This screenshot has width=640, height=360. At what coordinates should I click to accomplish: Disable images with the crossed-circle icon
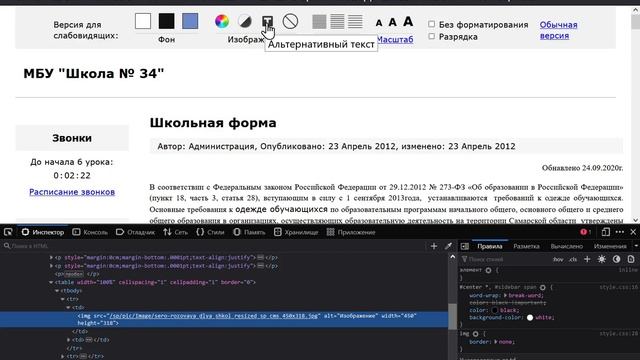coord(290,21)
